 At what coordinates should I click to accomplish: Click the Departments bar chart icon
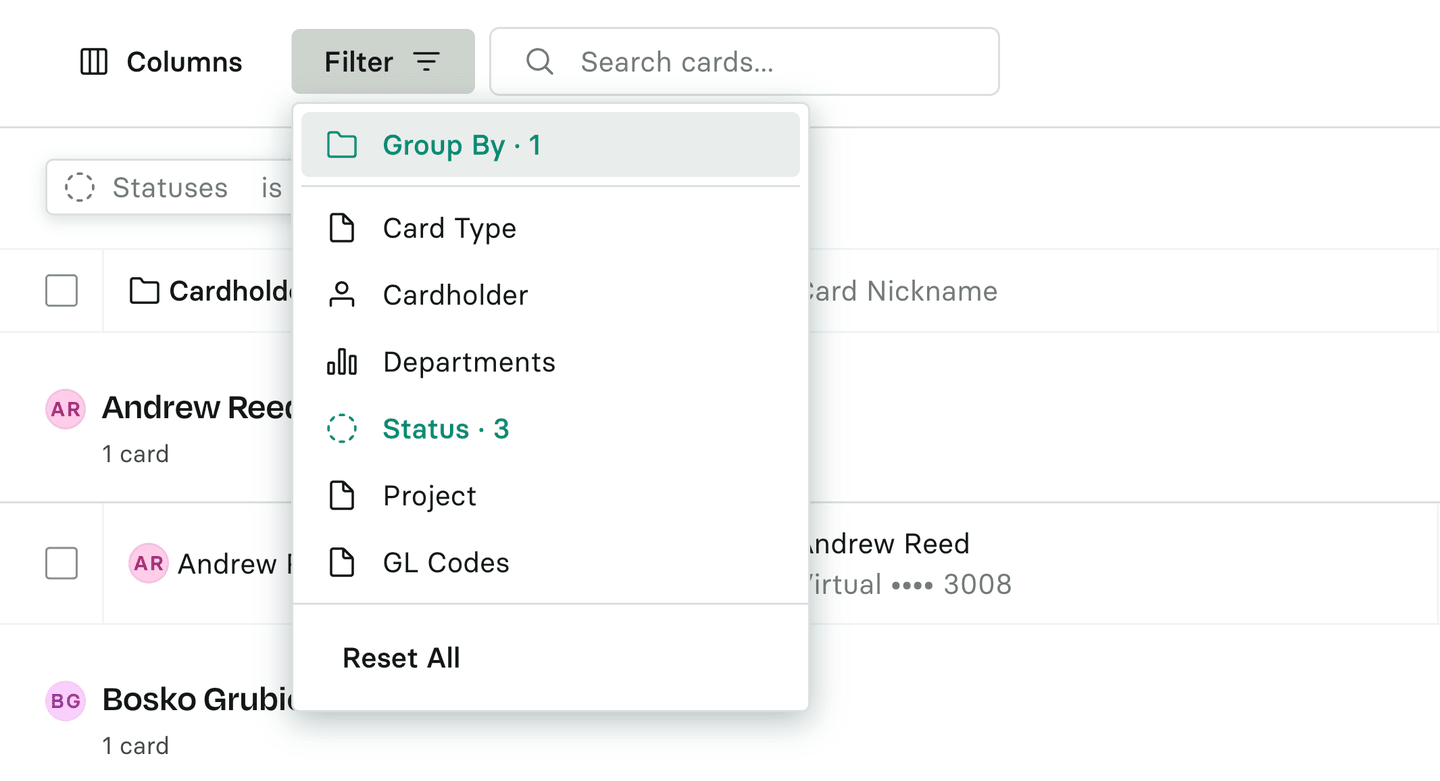click(x=342, y=362)
